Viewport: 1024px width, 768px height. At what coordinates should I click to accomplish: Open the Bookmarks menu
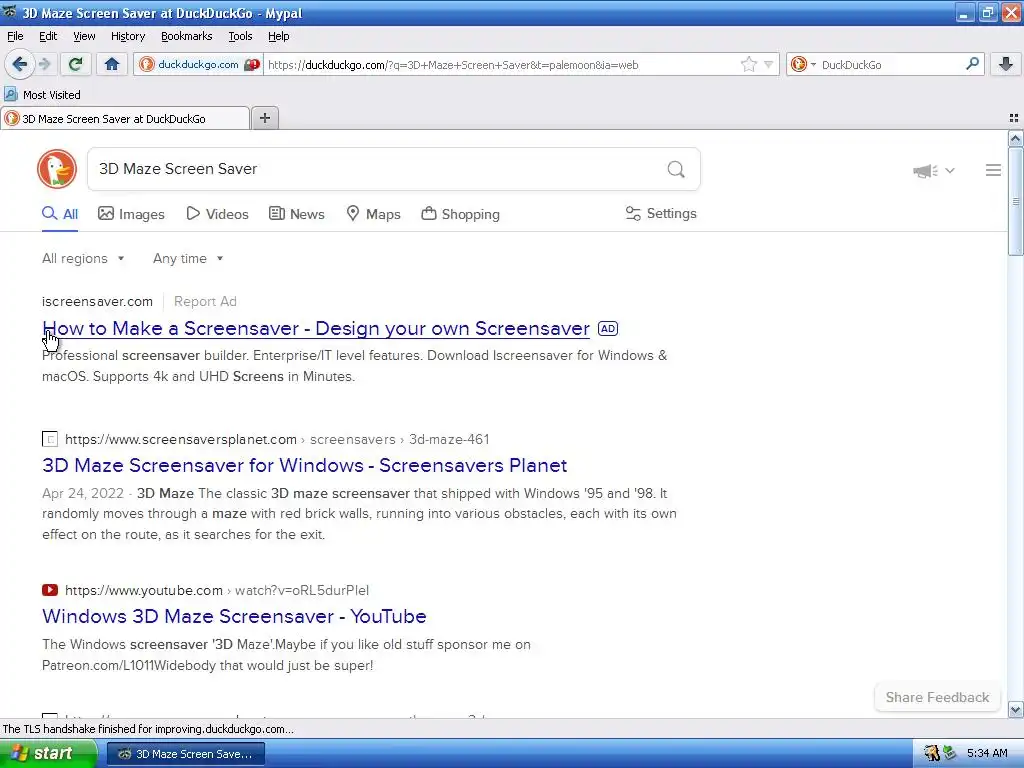187,36
